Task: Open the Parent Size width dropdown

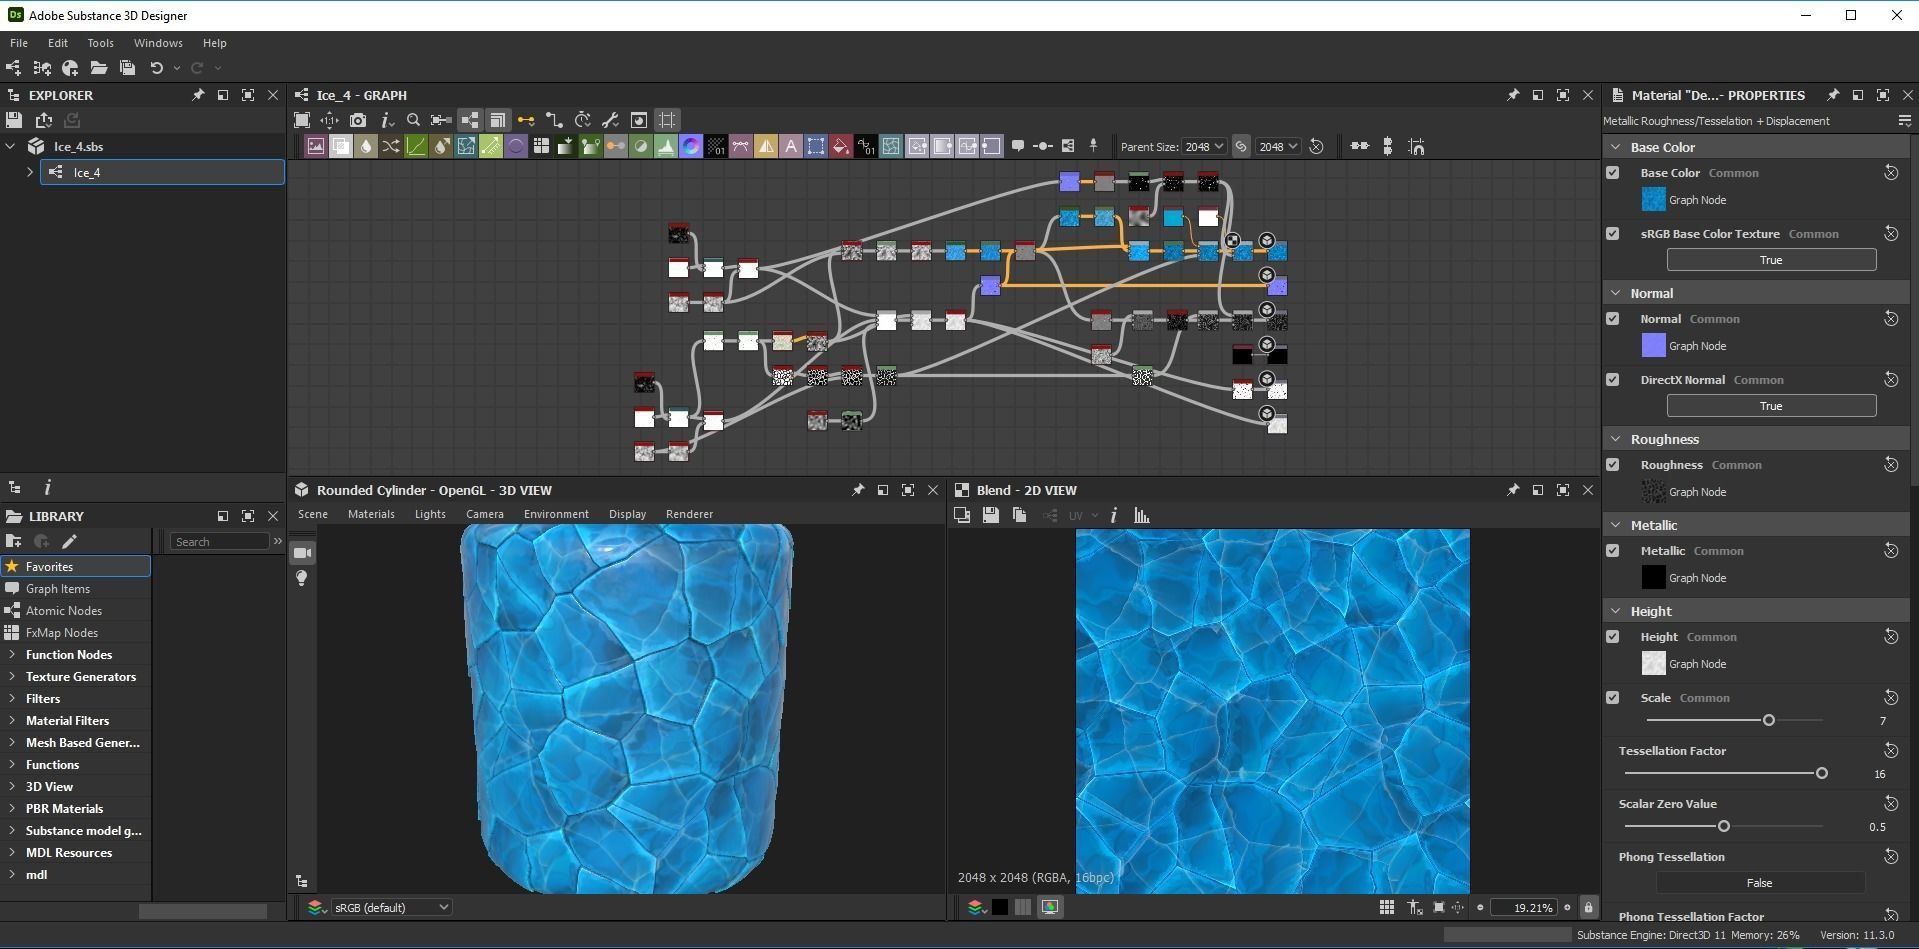Action: click(1204, 146)
